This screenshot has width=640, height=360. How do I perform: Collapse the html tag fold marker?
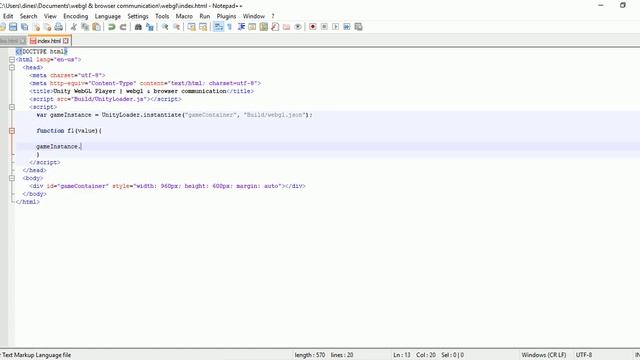pos(12,60)
